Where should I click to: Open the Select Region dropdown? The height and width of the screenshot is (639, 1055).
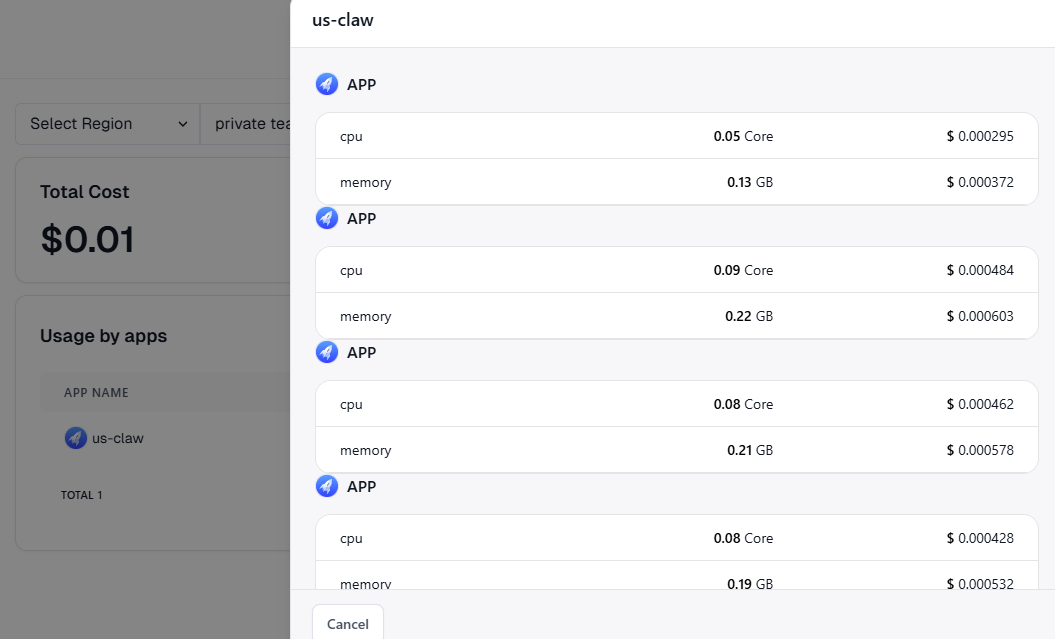[108, 124]
